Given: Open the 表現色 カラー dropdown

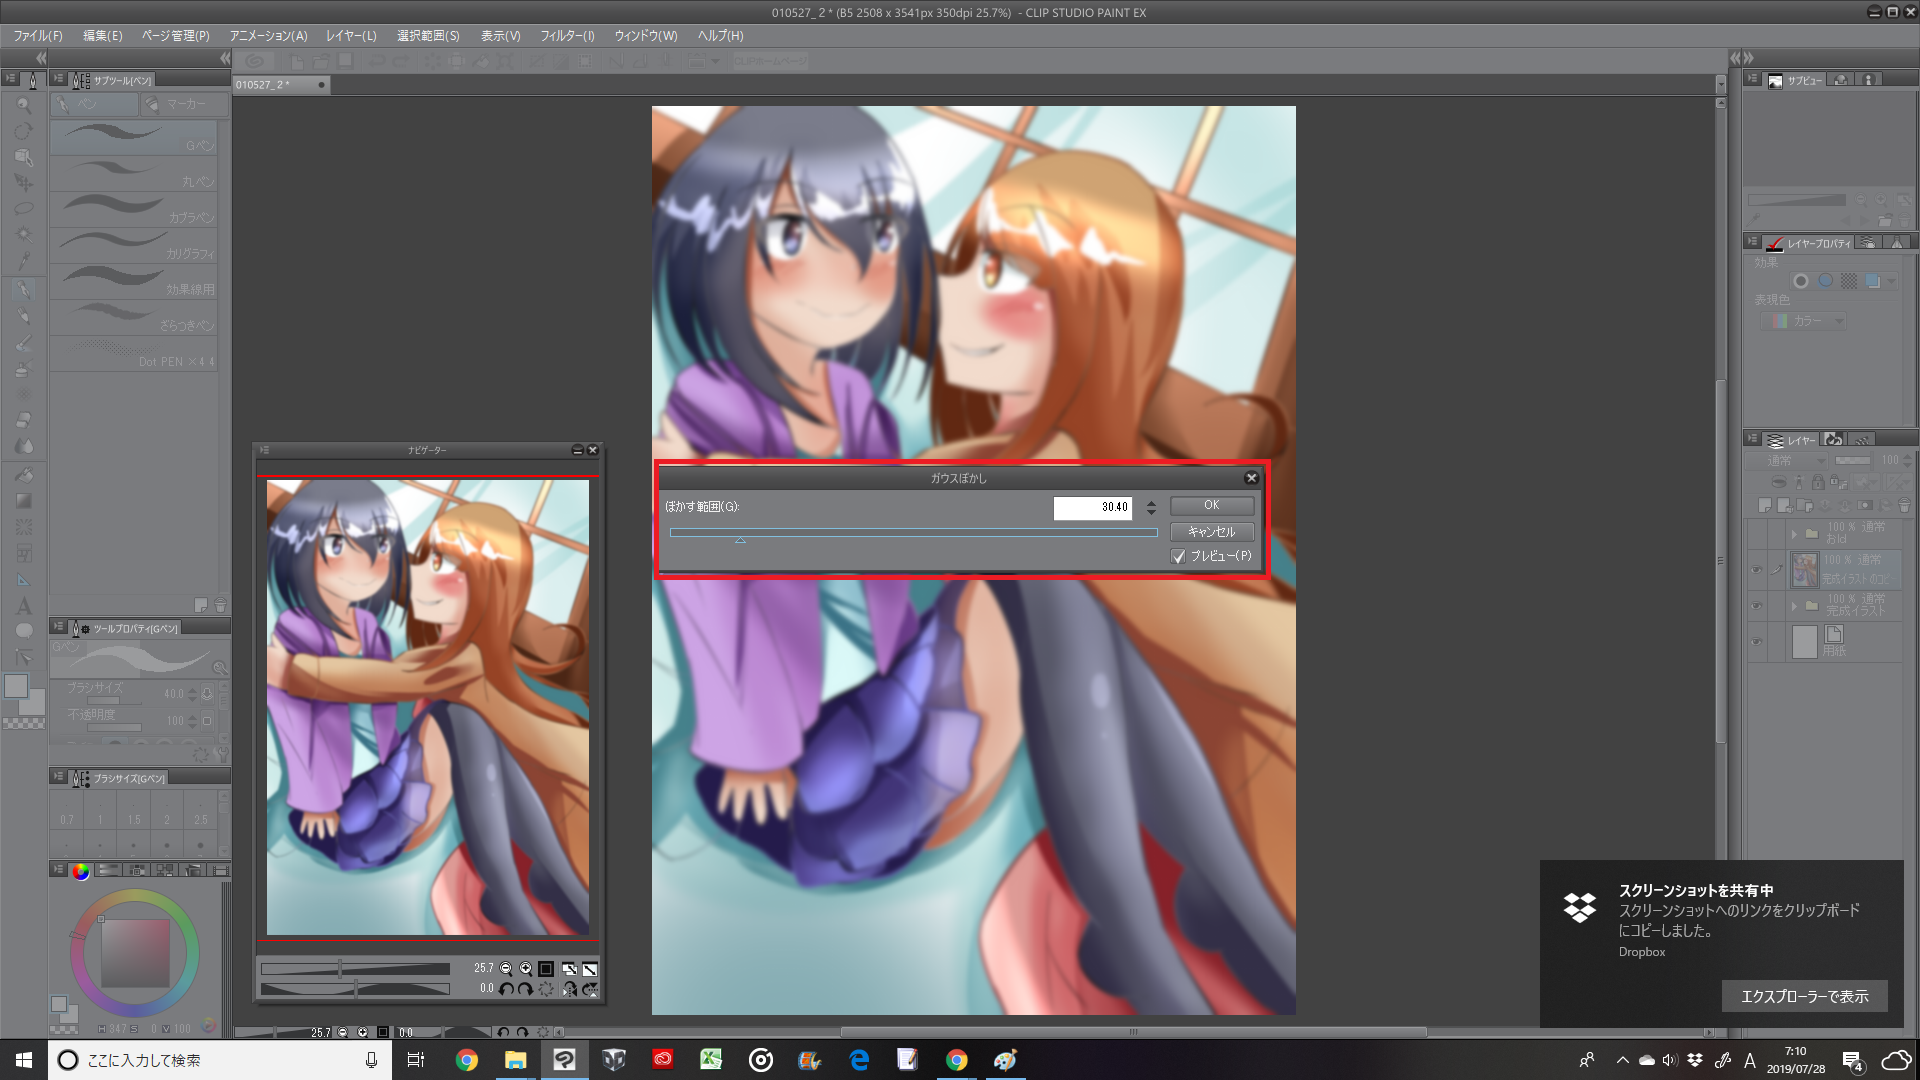Looking at the screenshot, I should [x=1803, y=321].
